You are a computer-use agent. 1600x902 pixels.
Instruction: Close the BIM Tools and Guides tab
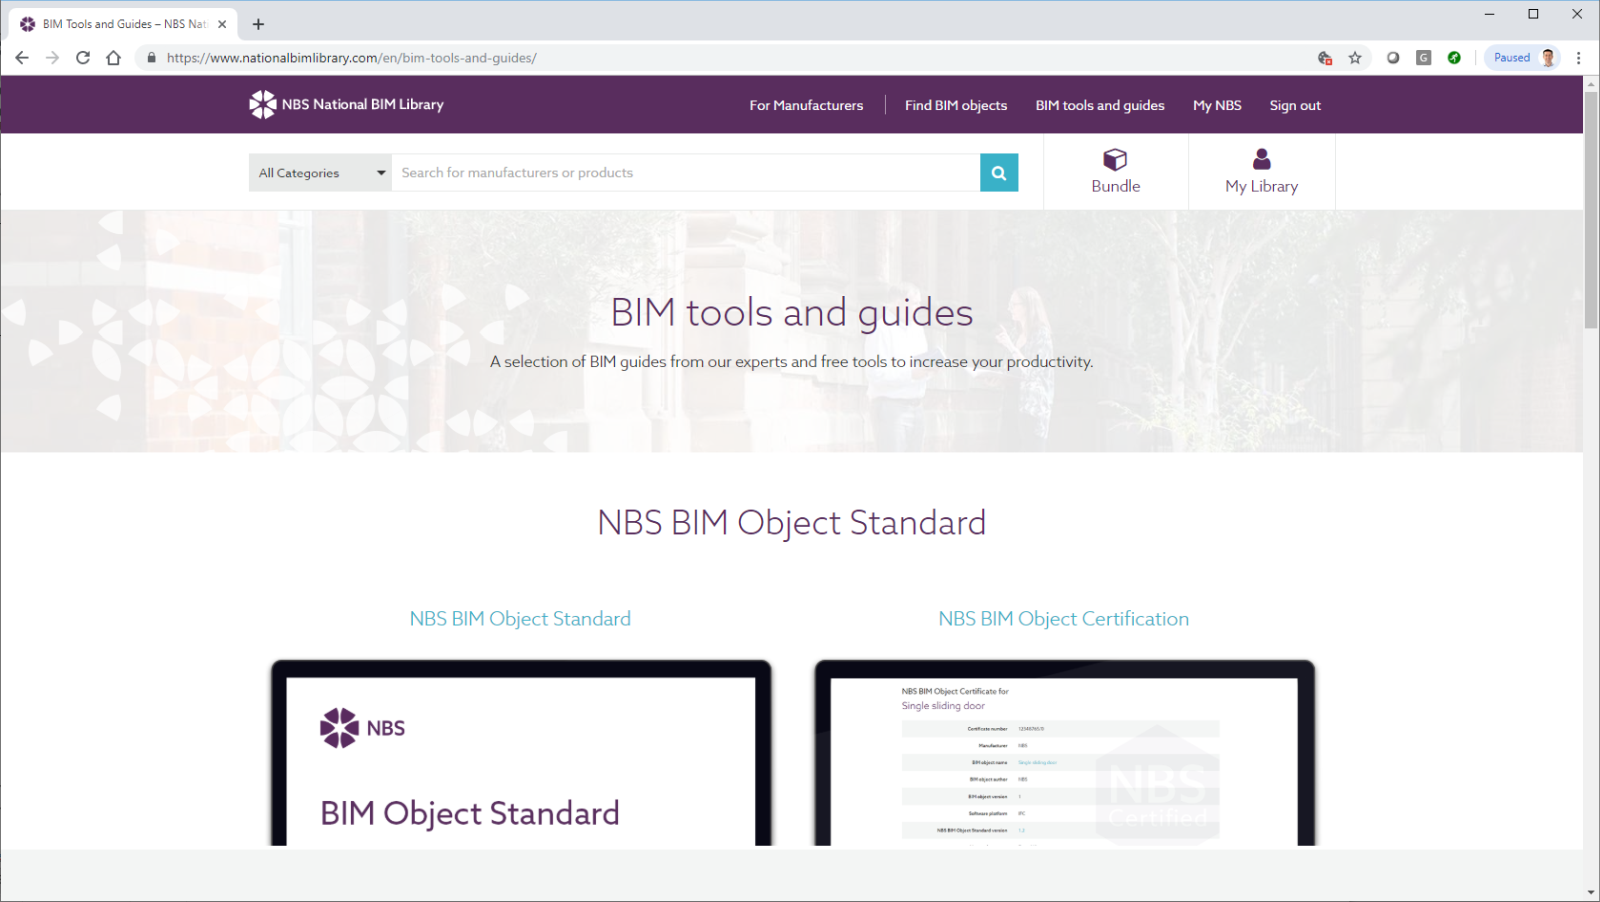[222, 24]
